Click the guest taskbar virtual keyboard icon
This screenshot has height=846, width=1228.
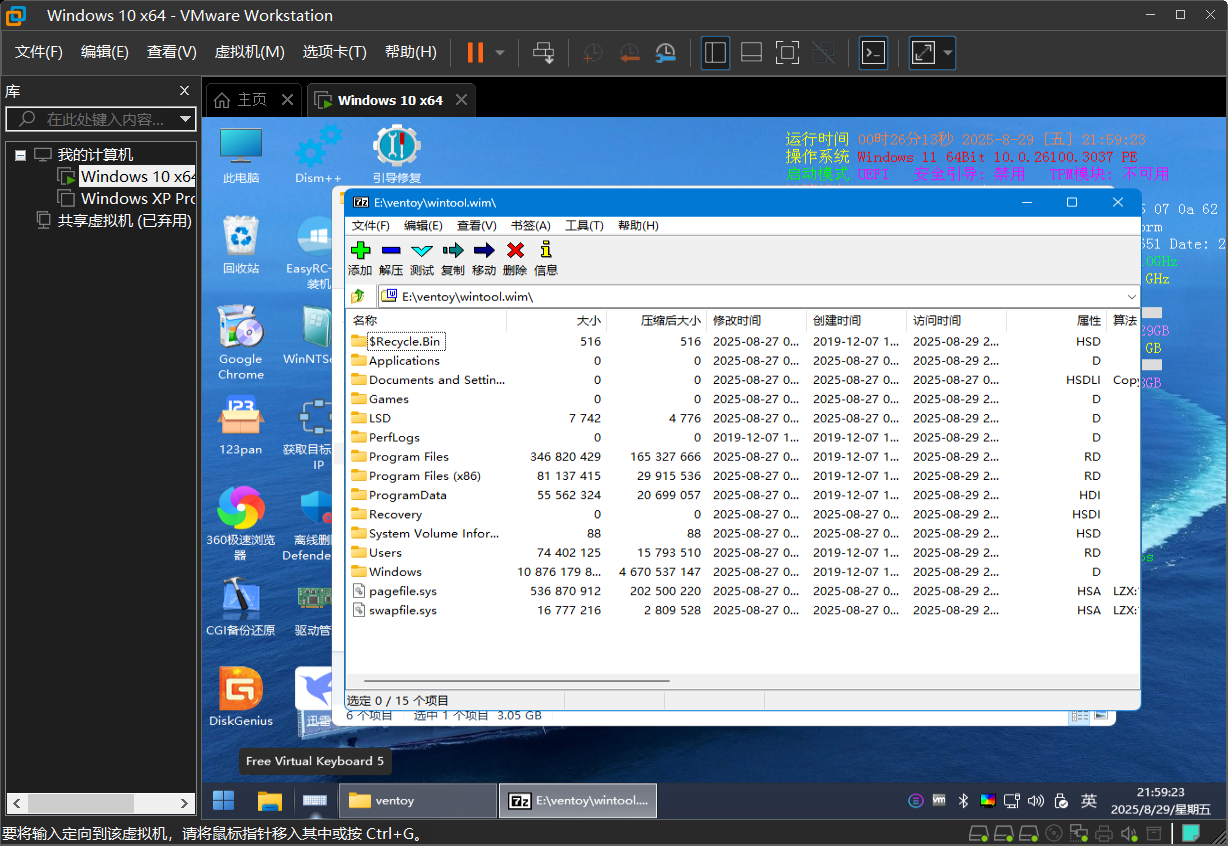pyautogui.click(x=315, y=800)
